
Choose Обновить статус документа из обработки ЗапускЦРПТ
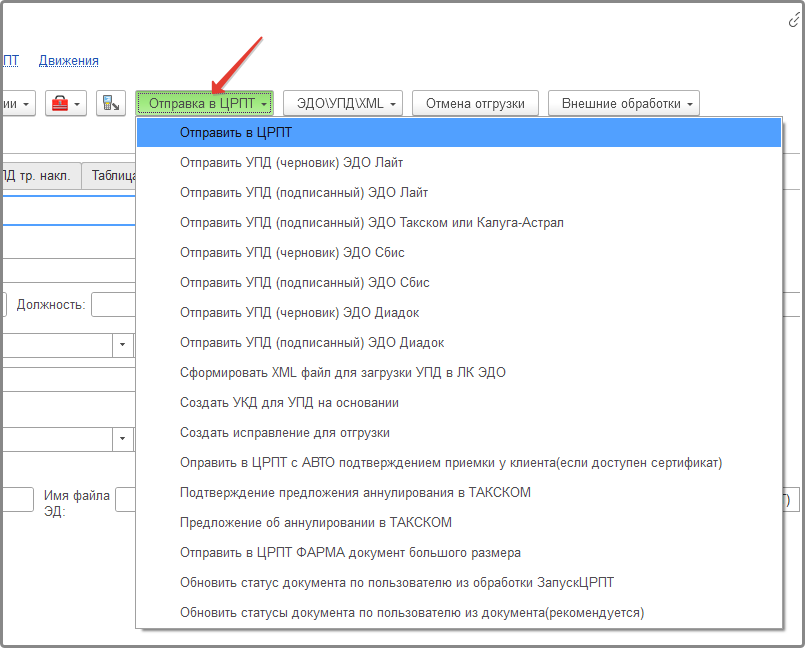coord(459,583)
